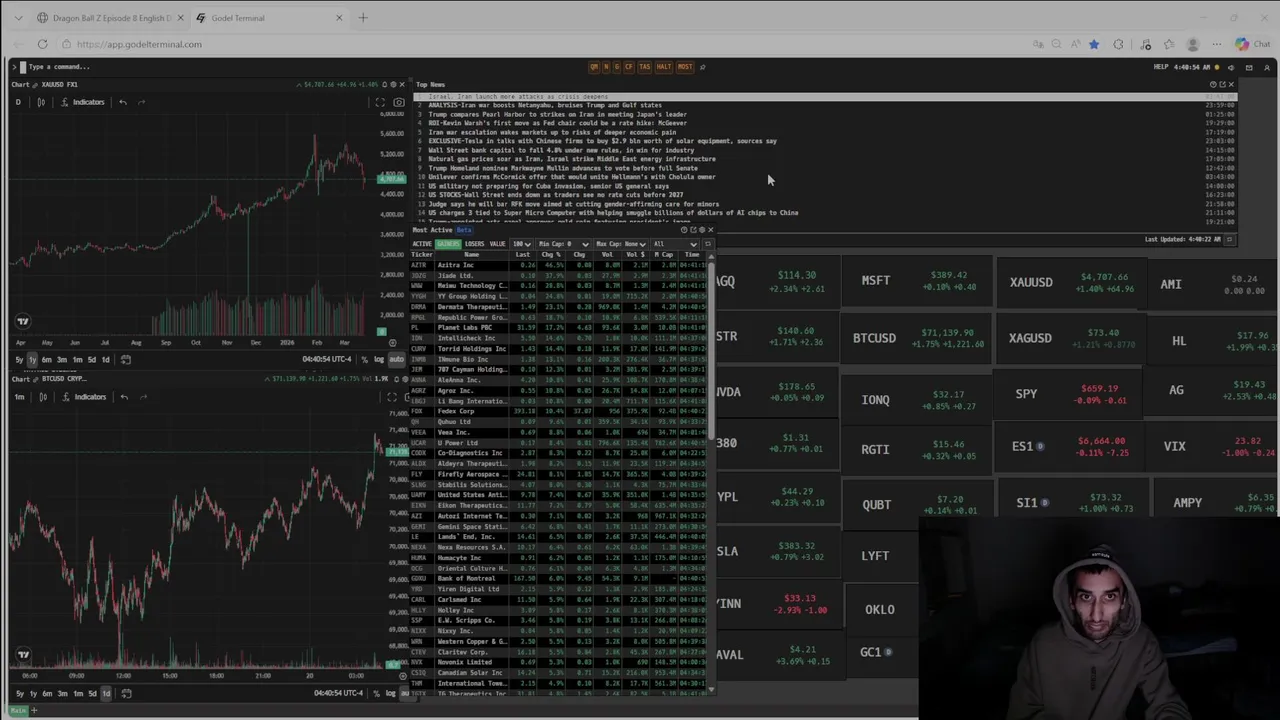Viewport: 1280px width, 720px height.
Task: Click the QM shortcut button
Action: (594, 67)
